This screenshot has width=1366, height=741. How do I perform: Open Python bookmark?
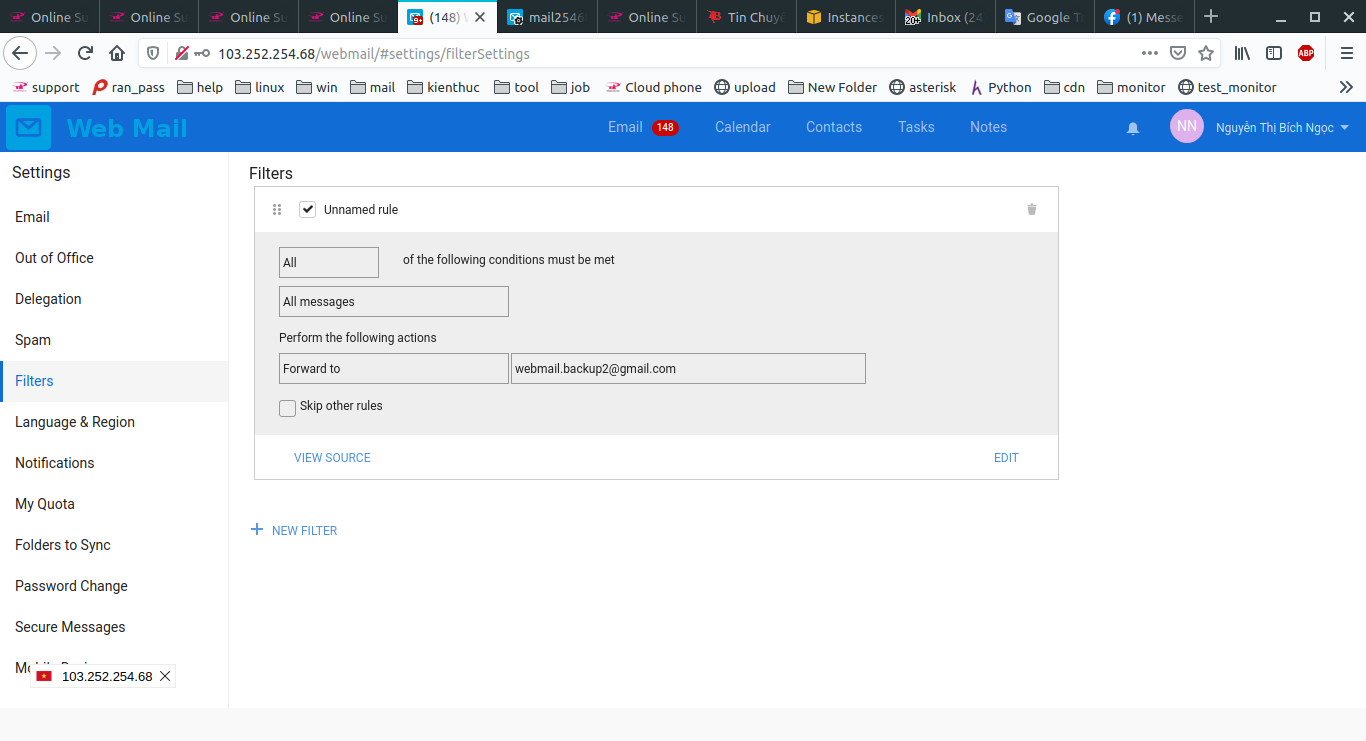pyautogui.click(x=1000, y=87)
